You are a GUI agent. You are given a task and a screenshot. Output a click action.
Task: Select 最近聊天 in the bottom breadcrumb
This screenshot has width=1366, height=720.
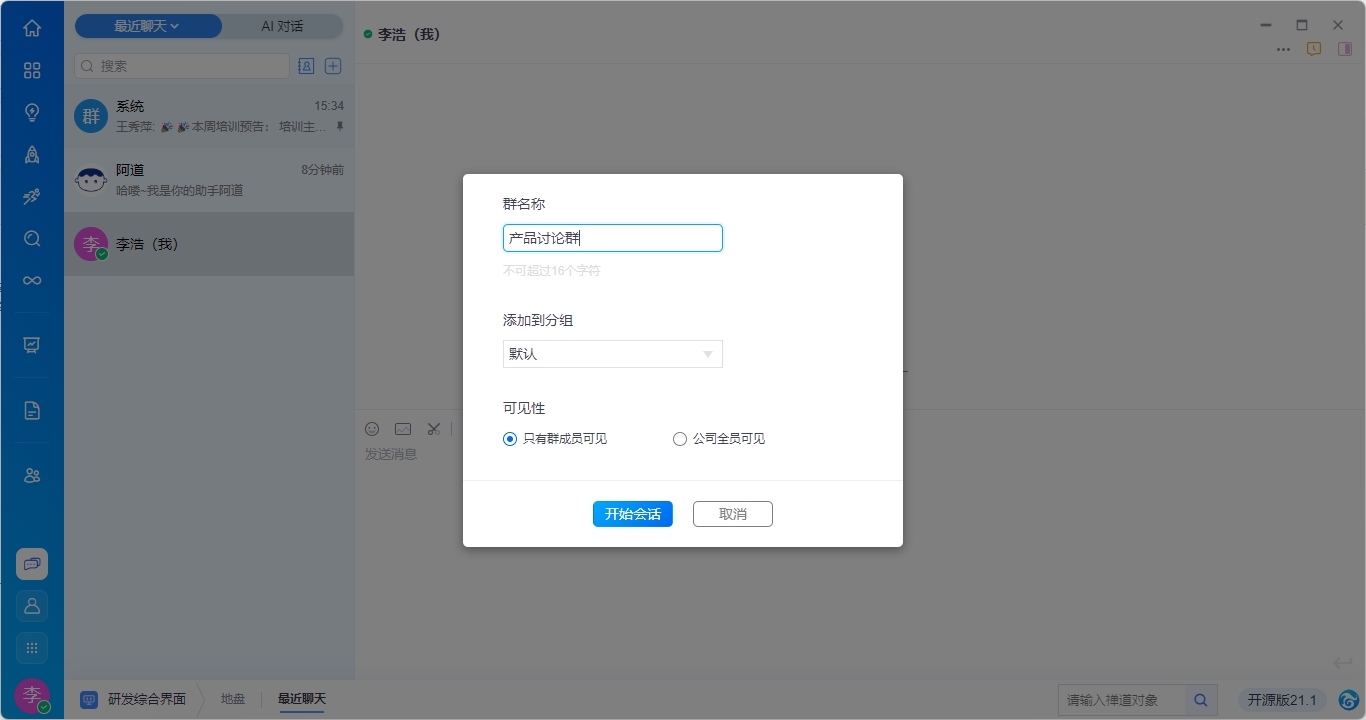(302, 699)
